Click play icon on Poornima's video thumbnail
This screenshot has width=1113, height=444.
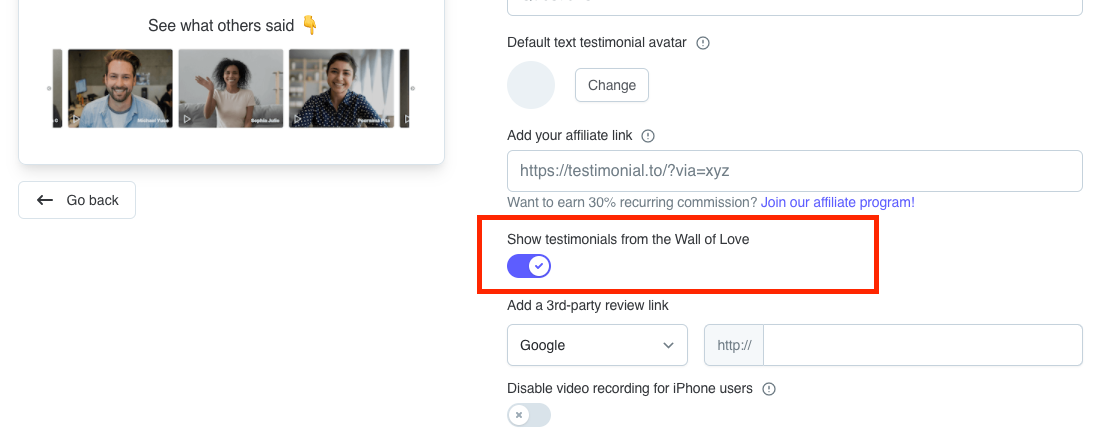[x=297, y=119]
